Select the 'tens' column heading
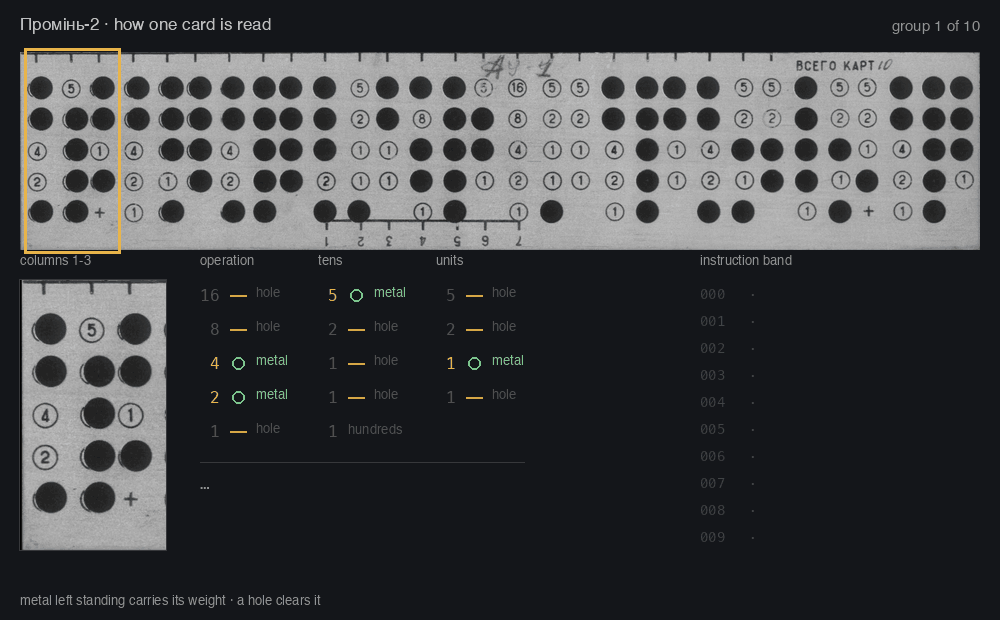1000x620 pixels. click(x=330, y=260)
